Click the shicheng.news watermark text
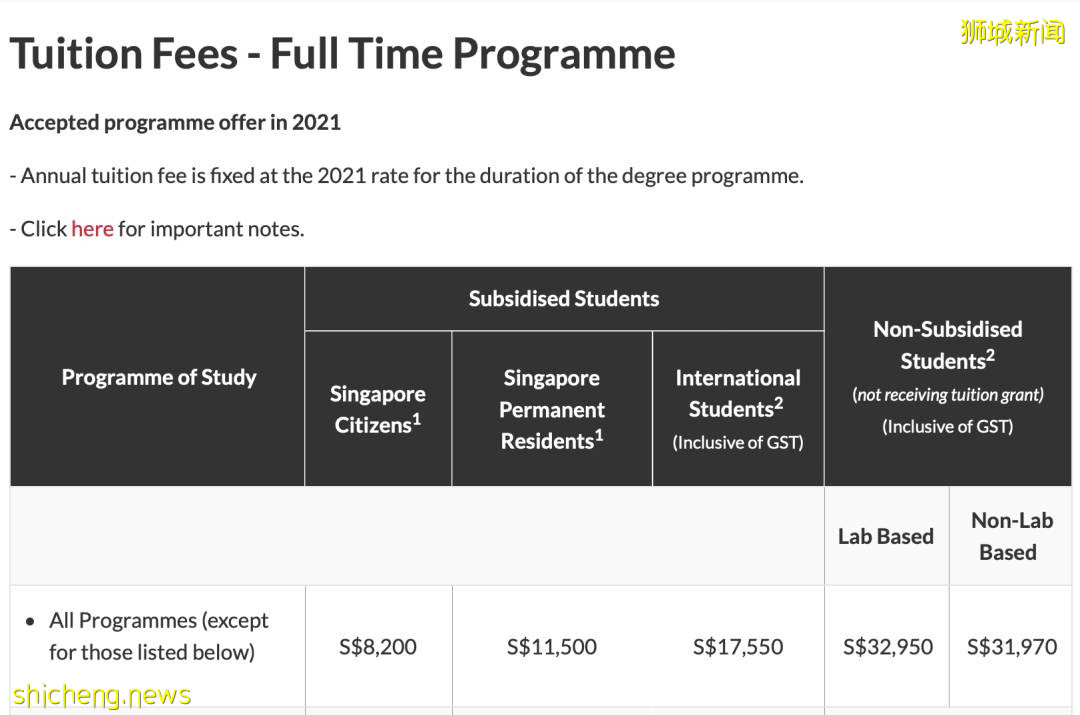1080x715 pixels. [100, 694]
